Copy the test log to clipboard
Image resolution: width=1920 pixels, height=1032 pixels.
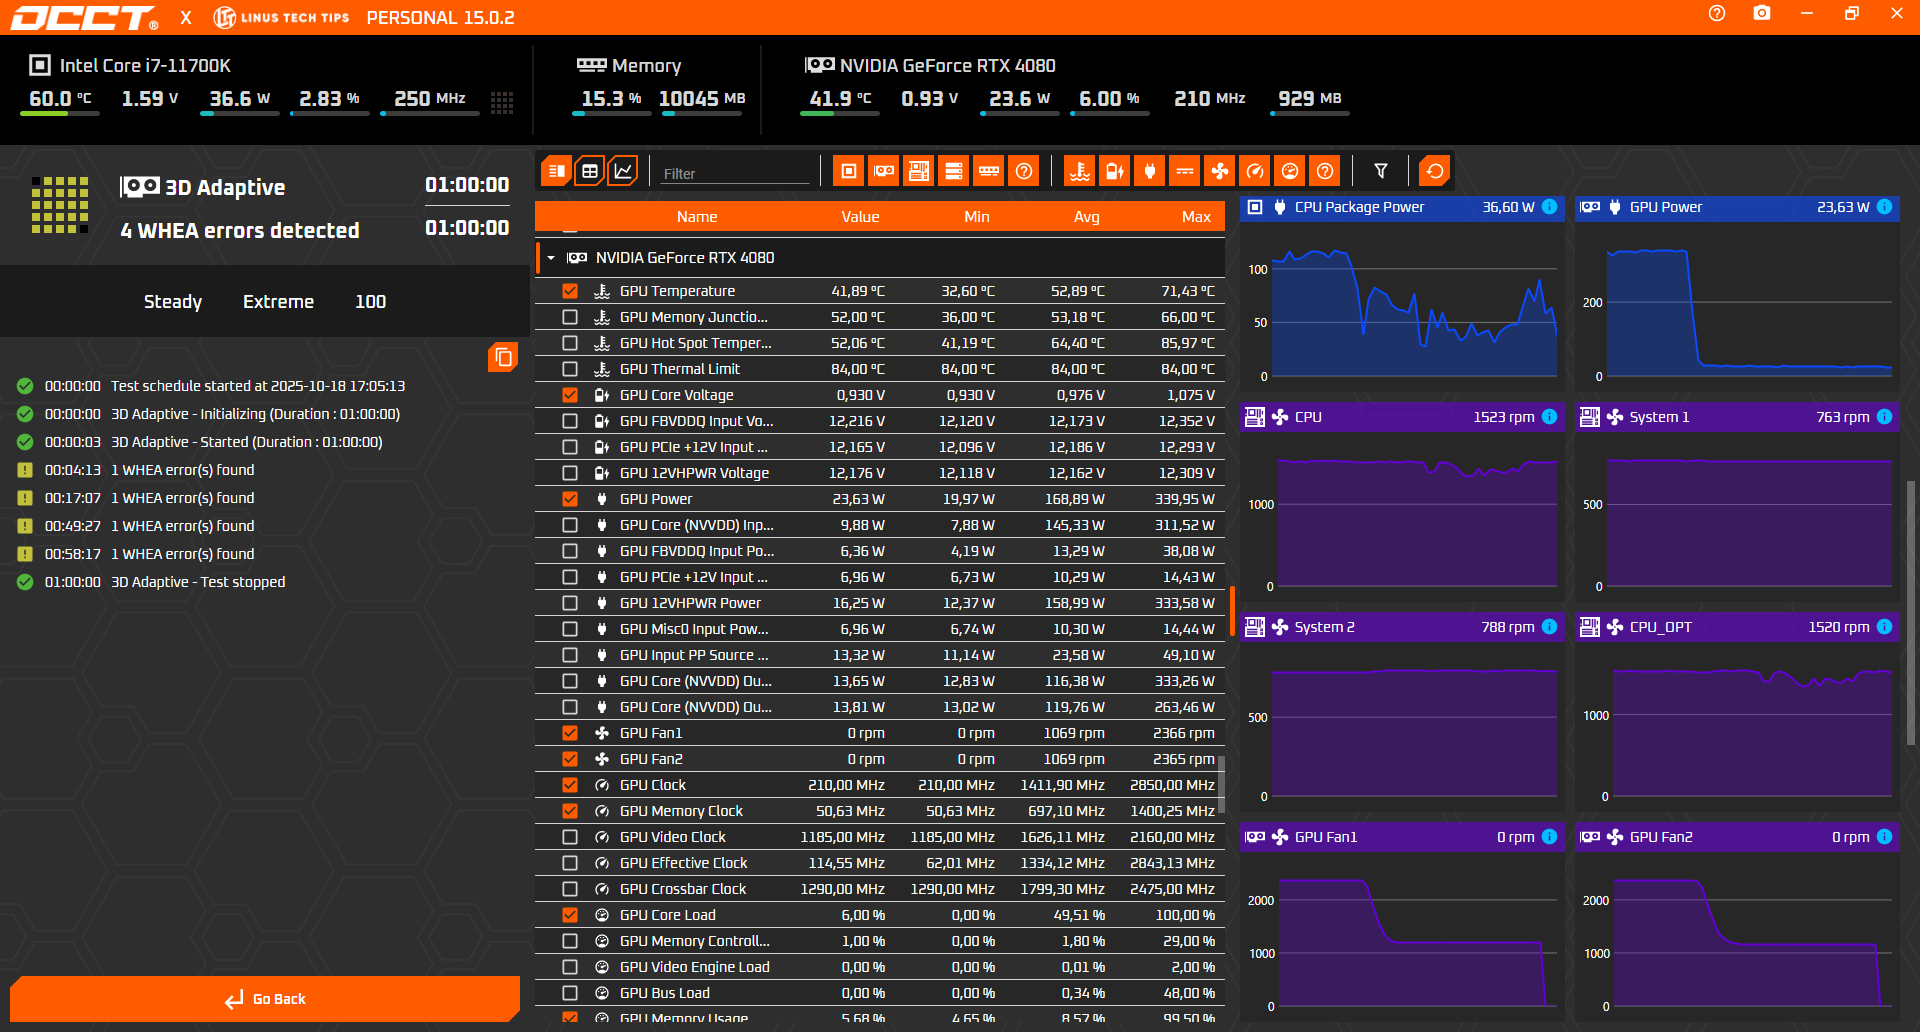[x=503, y=357]
